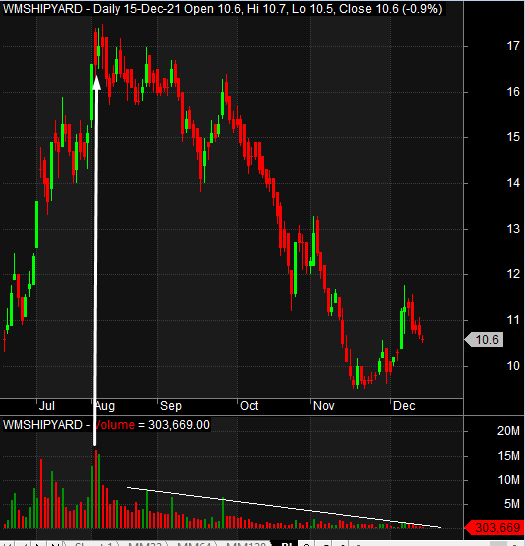
Task: Click the 14 price axis label
Action: (513, 183)
